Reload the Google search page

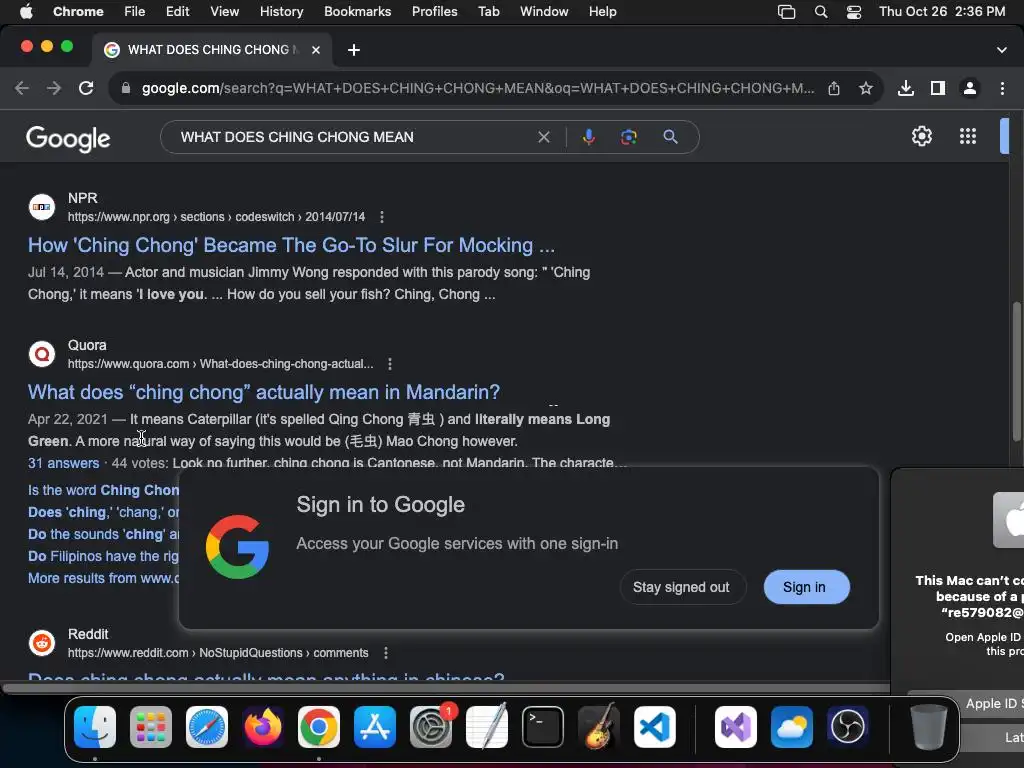pyautogui.click(x=86, y=88)
